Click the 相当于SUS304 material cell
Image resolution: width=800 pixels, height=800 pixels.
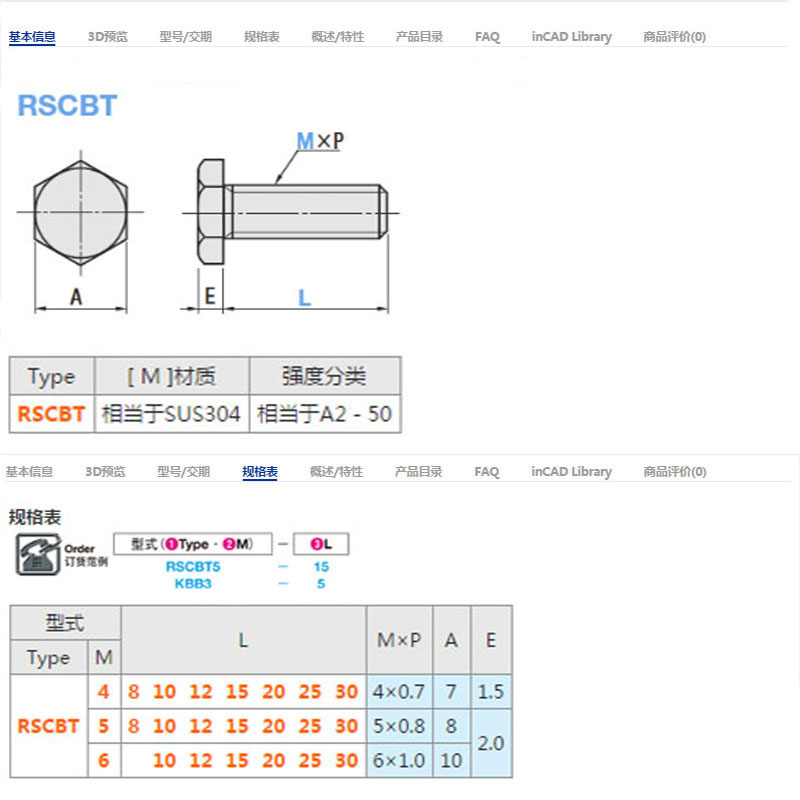(x=172, y=411)
